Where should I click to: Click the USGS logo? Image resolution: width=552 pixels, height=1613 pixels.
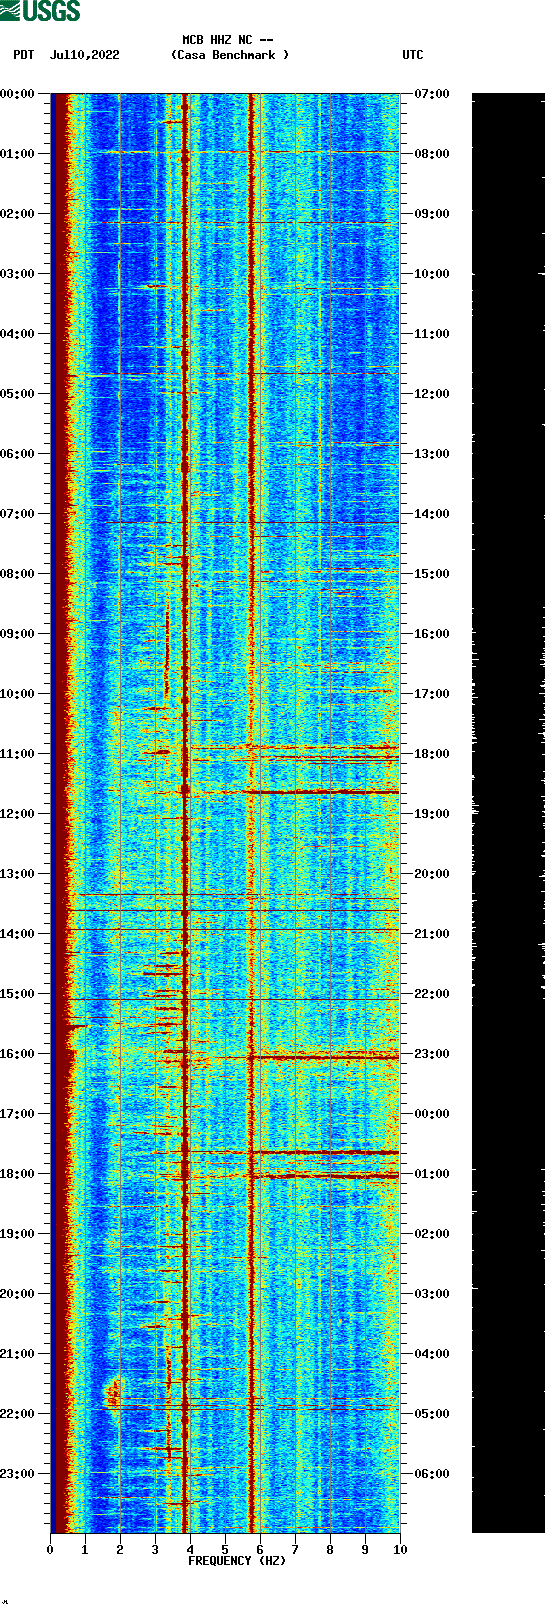(x=40, y=11)
